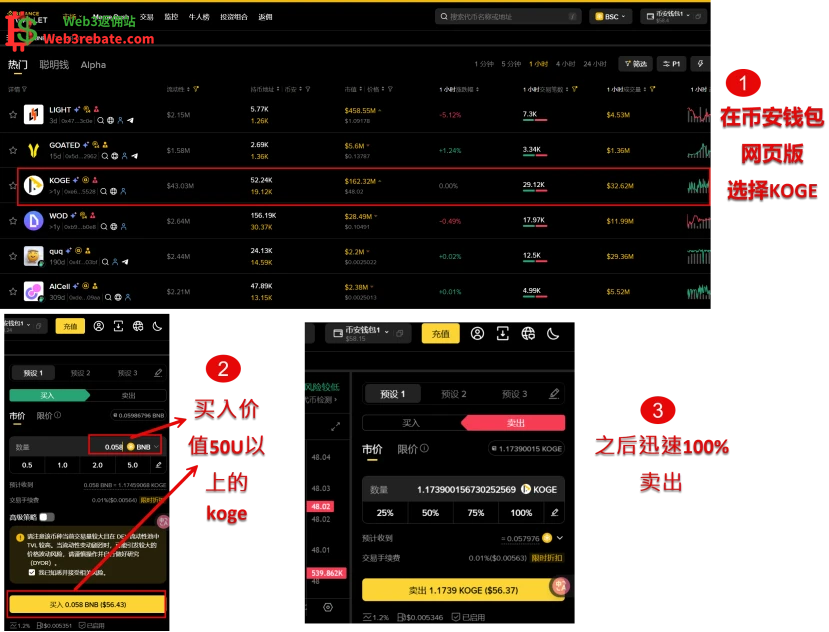Click the favorite star for the LIGHT token

(13, 115)
